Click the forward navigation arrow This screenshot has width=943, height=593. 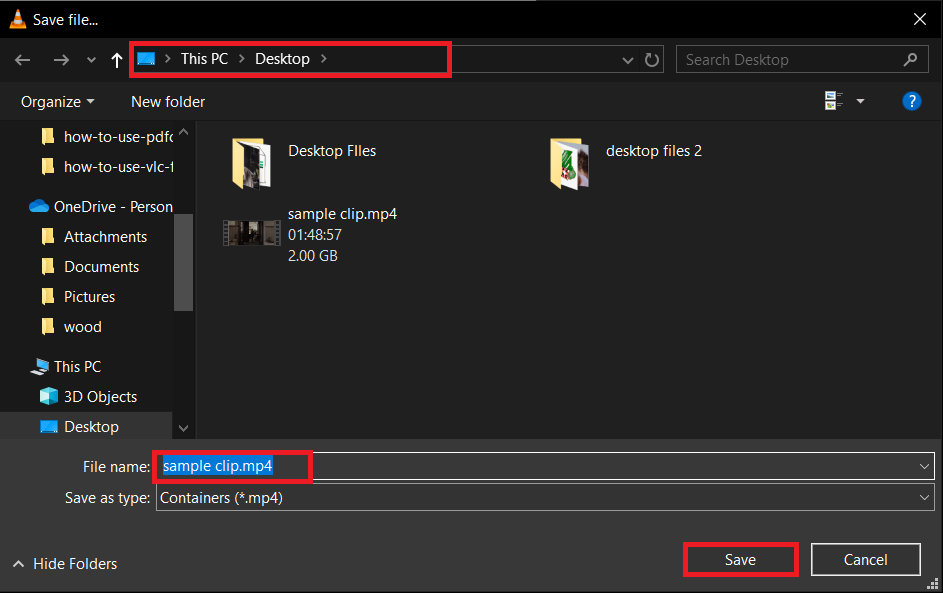[x=60, y=59]
